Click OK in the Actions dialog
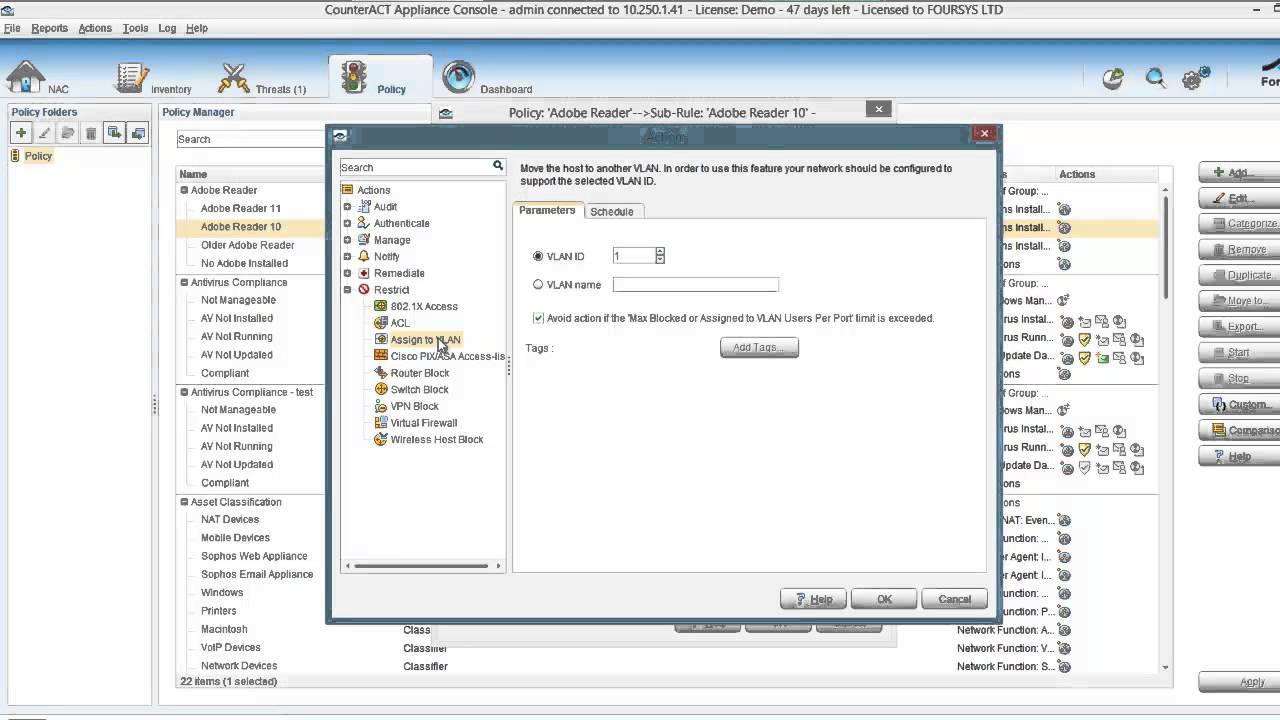The image size is (1280, 720). pyautogui.click(x=884, y=599)
